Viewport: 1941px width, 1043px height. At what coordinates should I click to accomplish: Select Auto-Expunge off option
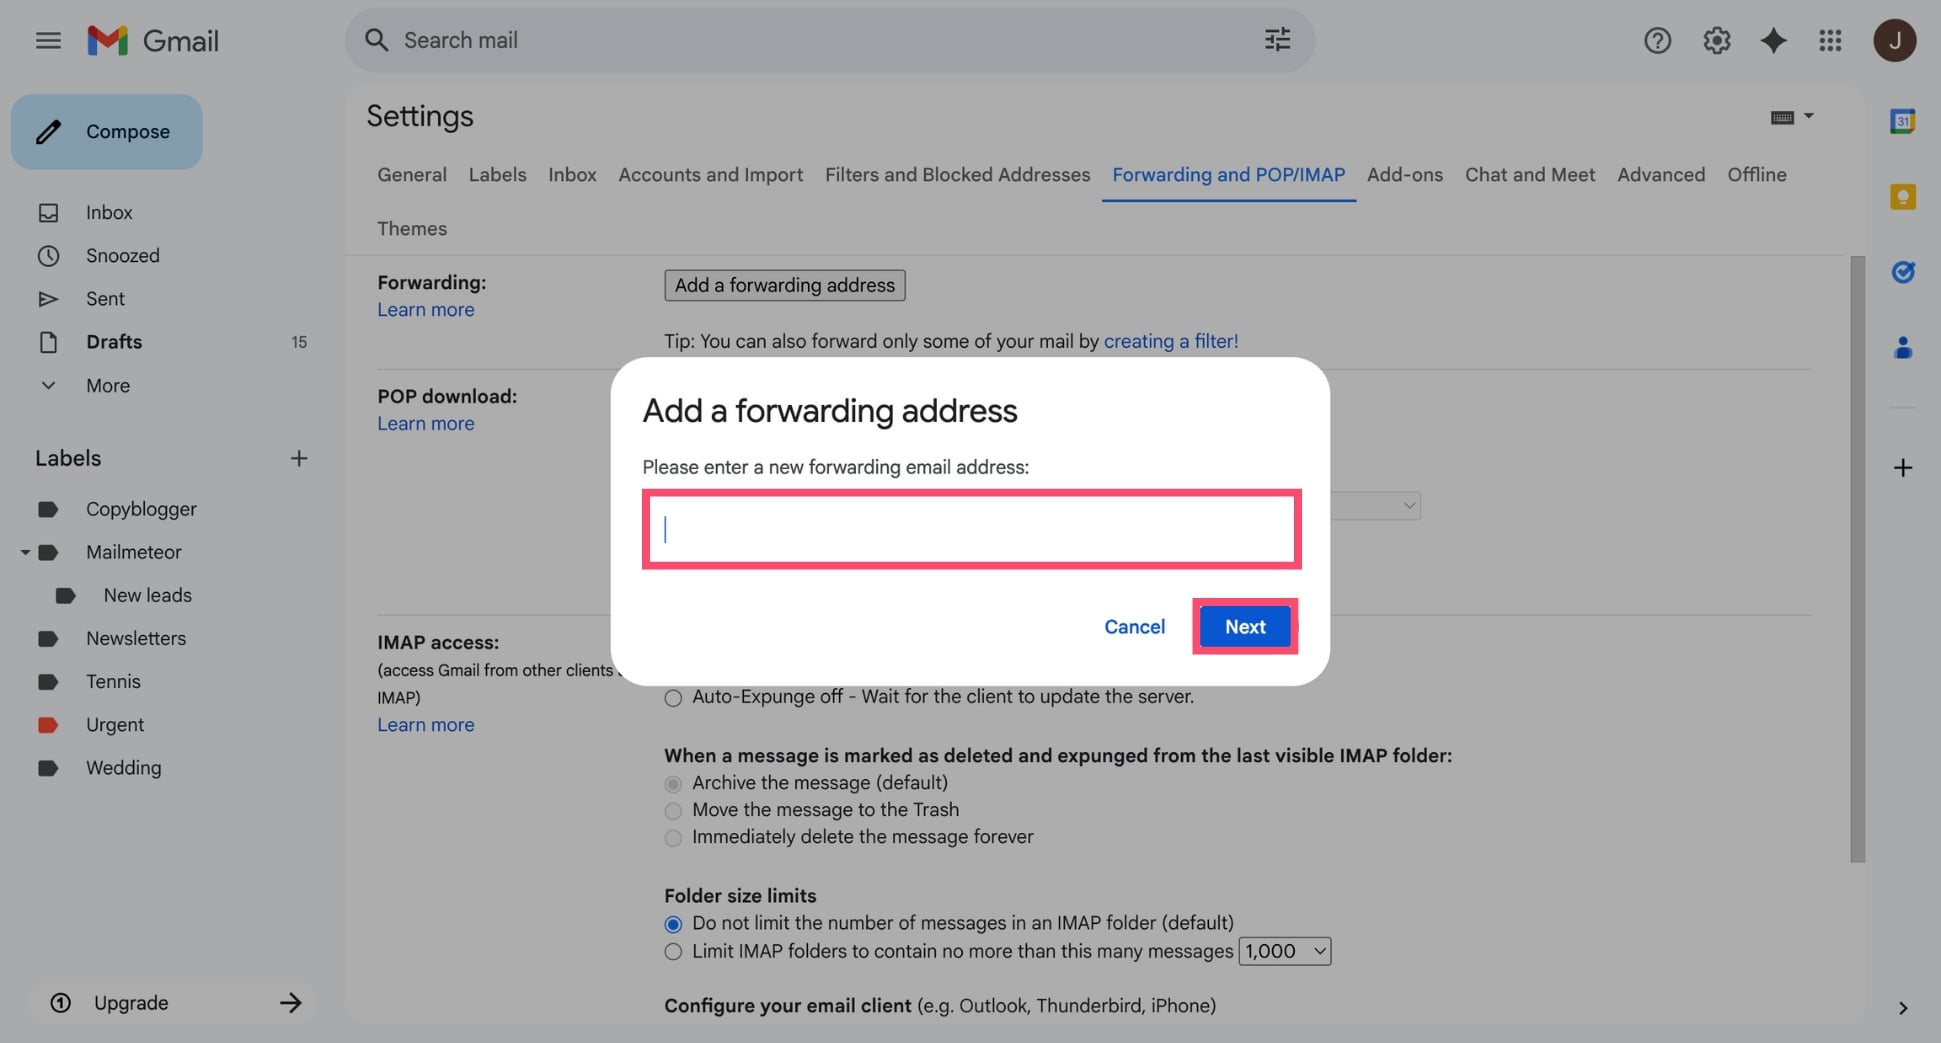click(672, 698)
